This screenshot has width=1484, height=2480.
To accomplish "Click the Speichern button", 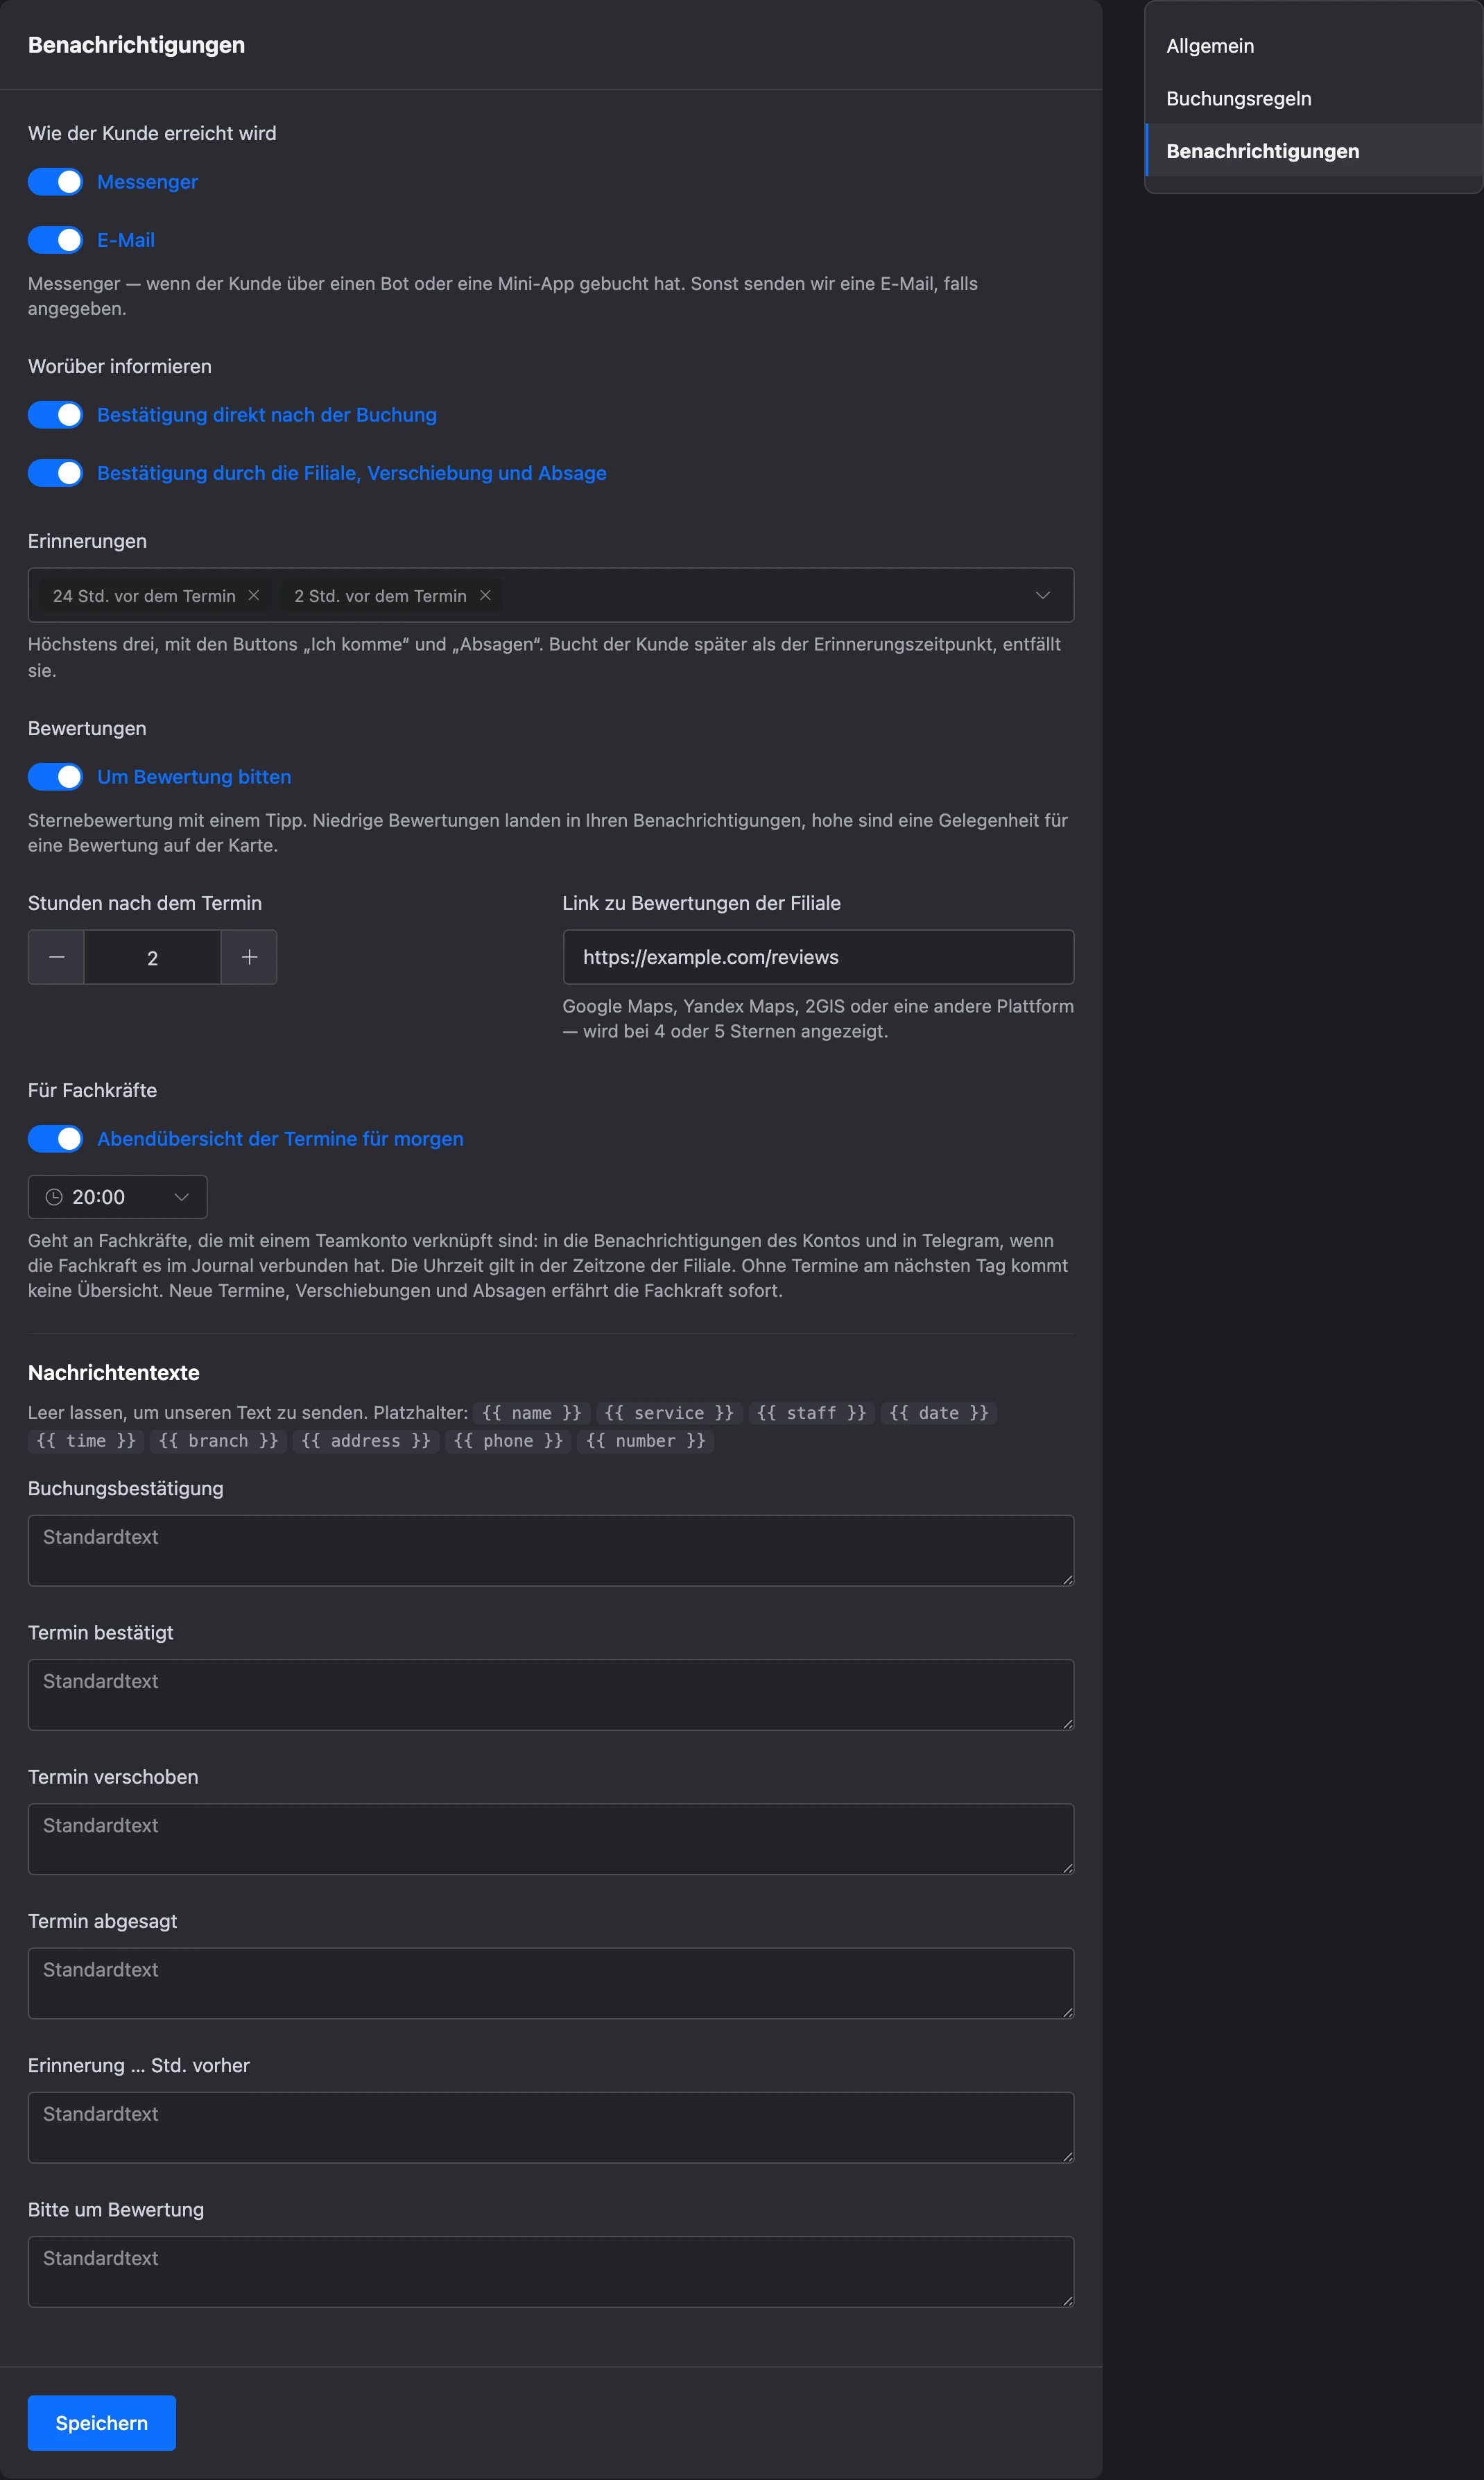I will (x=102, y=2422).
